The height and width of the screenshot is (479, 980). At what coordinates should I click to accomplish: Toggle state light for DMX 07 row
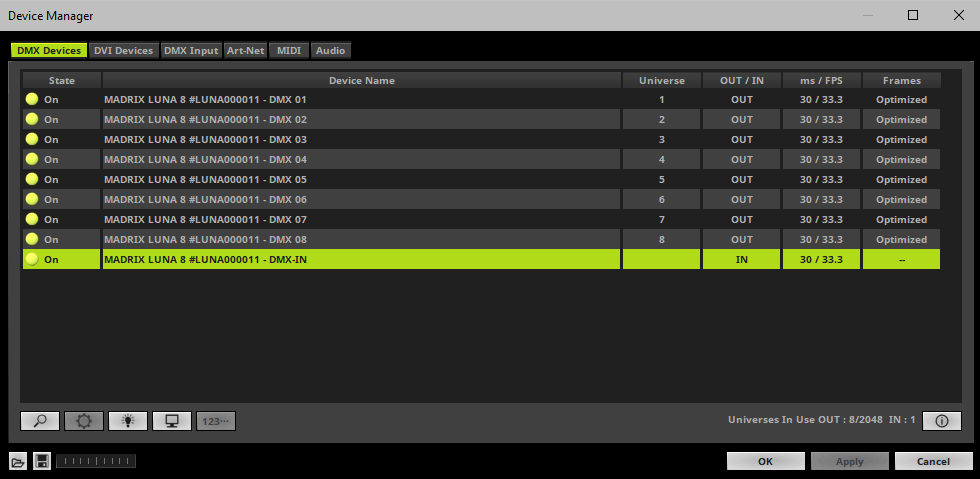[x=32, y=219]
